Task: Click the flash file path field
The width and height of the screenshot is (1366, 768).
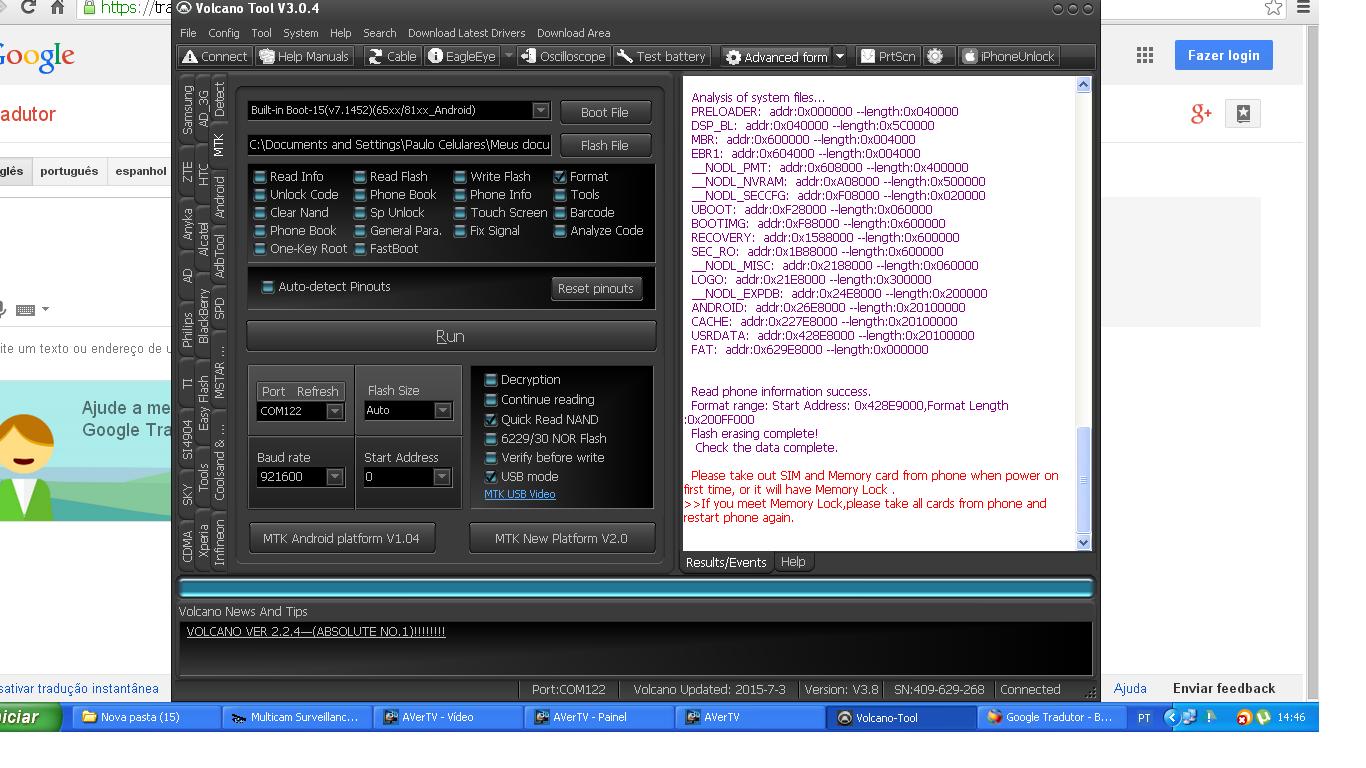Action: click(x=400, y=145)
